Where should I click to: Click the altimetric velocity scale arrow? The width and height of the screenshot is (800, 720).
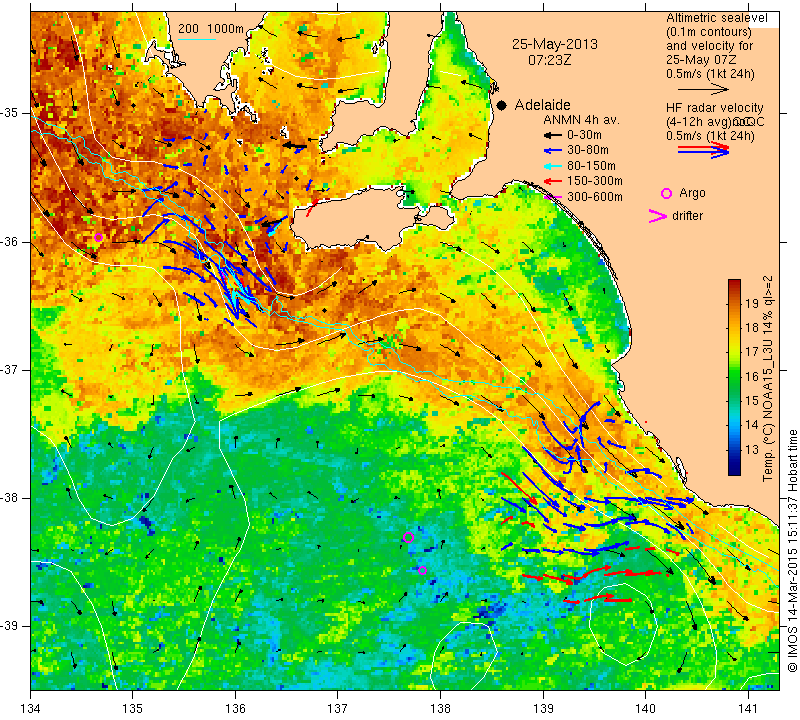[703, 89]
